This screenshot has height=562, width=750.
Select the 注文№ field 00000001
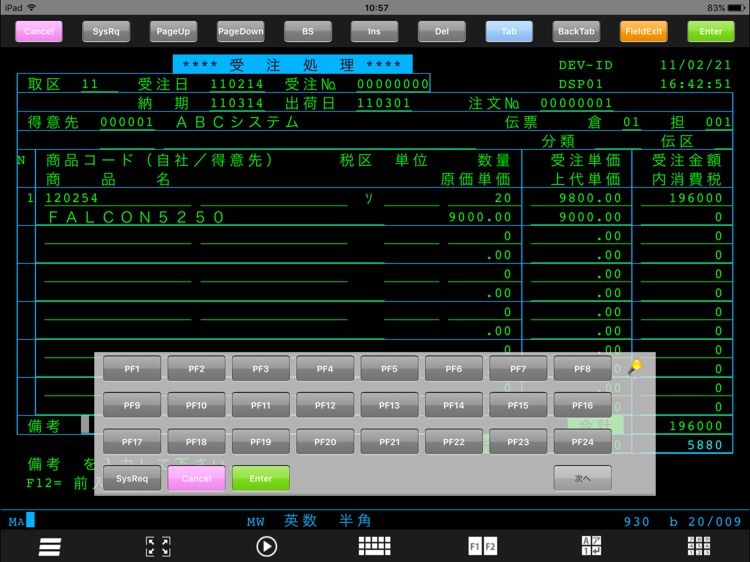(576, 103)
